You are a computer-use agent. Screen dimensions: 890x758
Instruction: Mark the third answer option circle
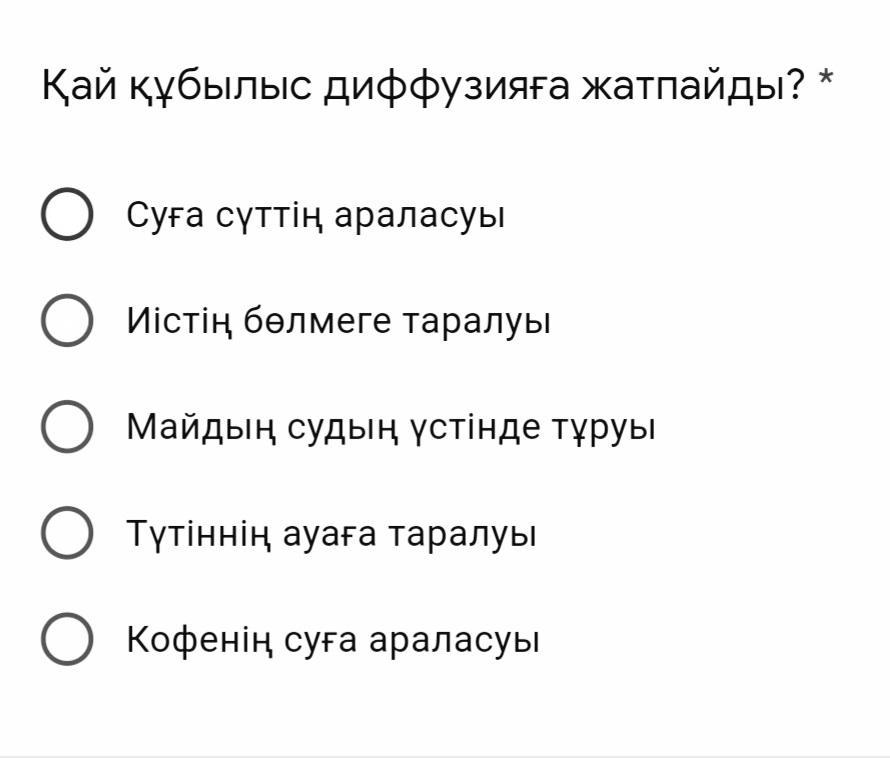pos(67,426)
